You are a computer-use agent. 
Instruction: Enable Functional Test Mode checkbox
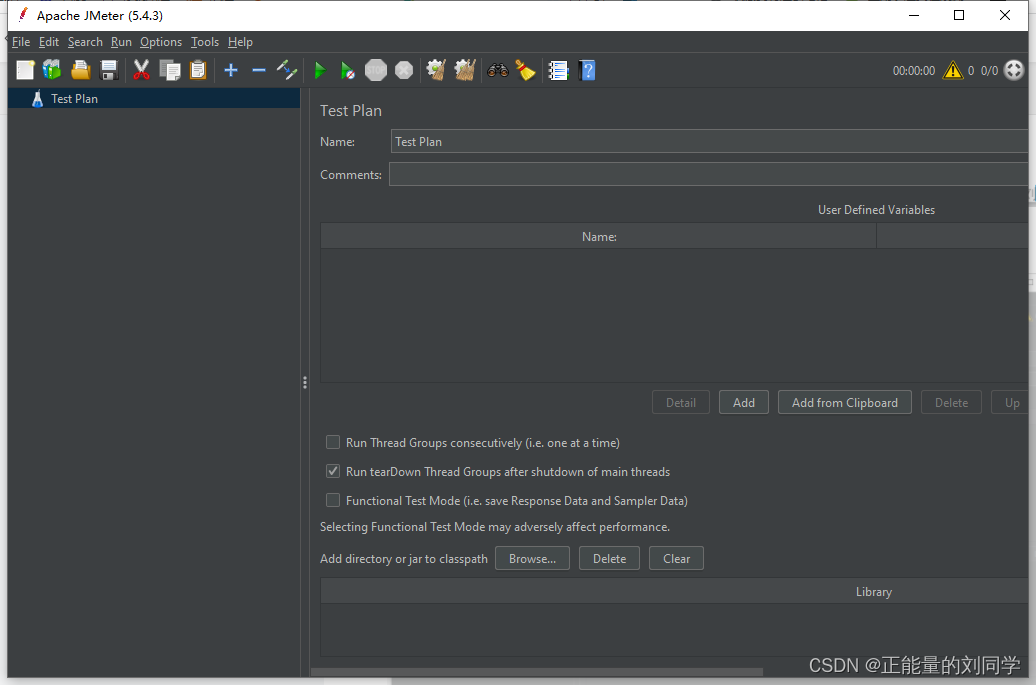(333, 500)
